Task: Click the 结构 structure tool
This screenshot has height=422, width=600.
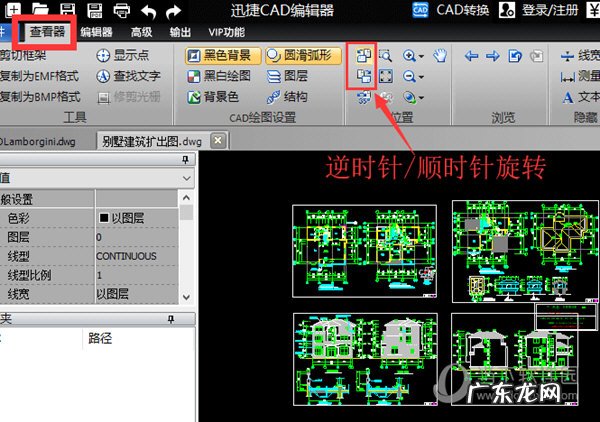Action: point(287,97)
